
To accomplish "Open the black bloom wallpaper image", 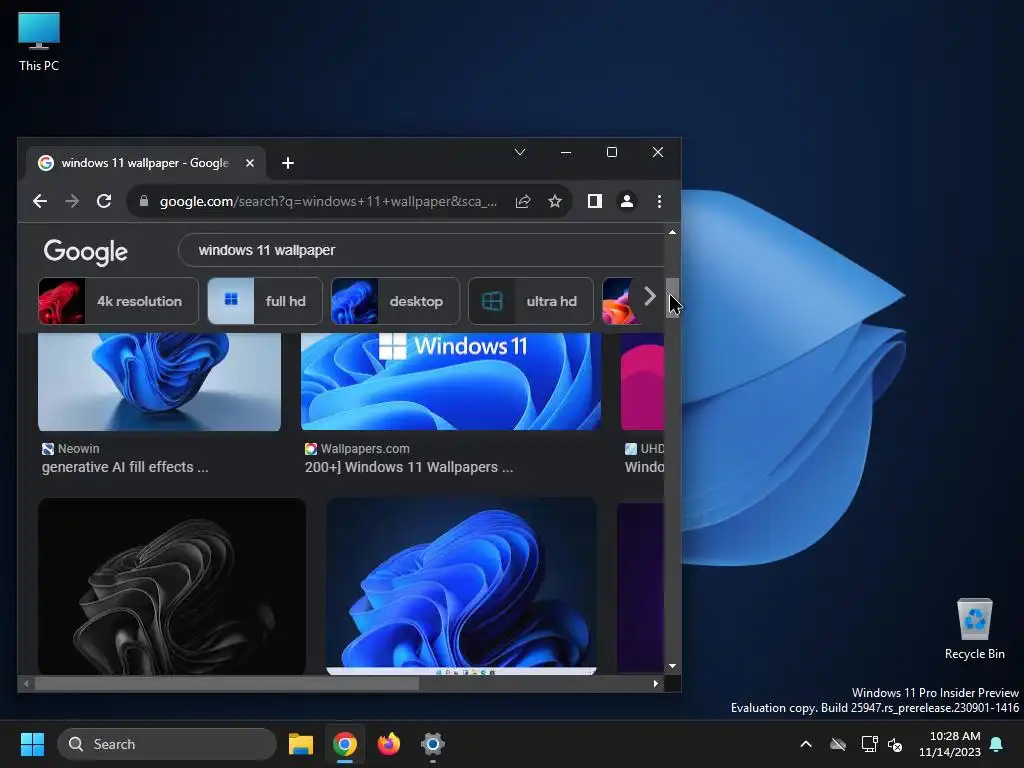I will (x=172, y=586).
